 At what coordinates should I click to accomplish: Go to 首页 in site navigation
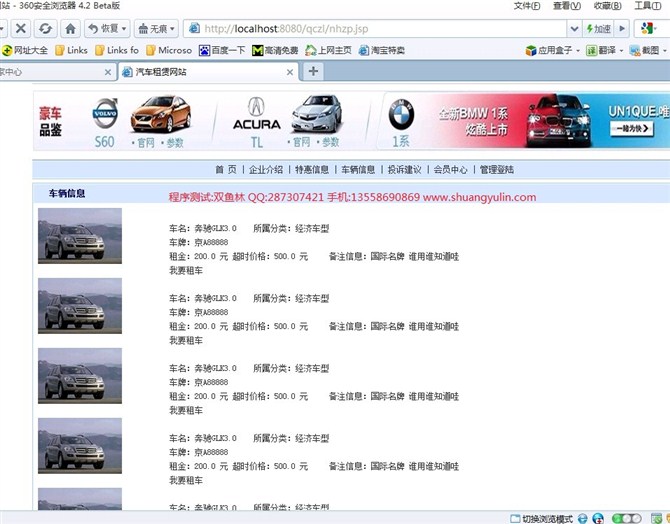tap(226, 170)
